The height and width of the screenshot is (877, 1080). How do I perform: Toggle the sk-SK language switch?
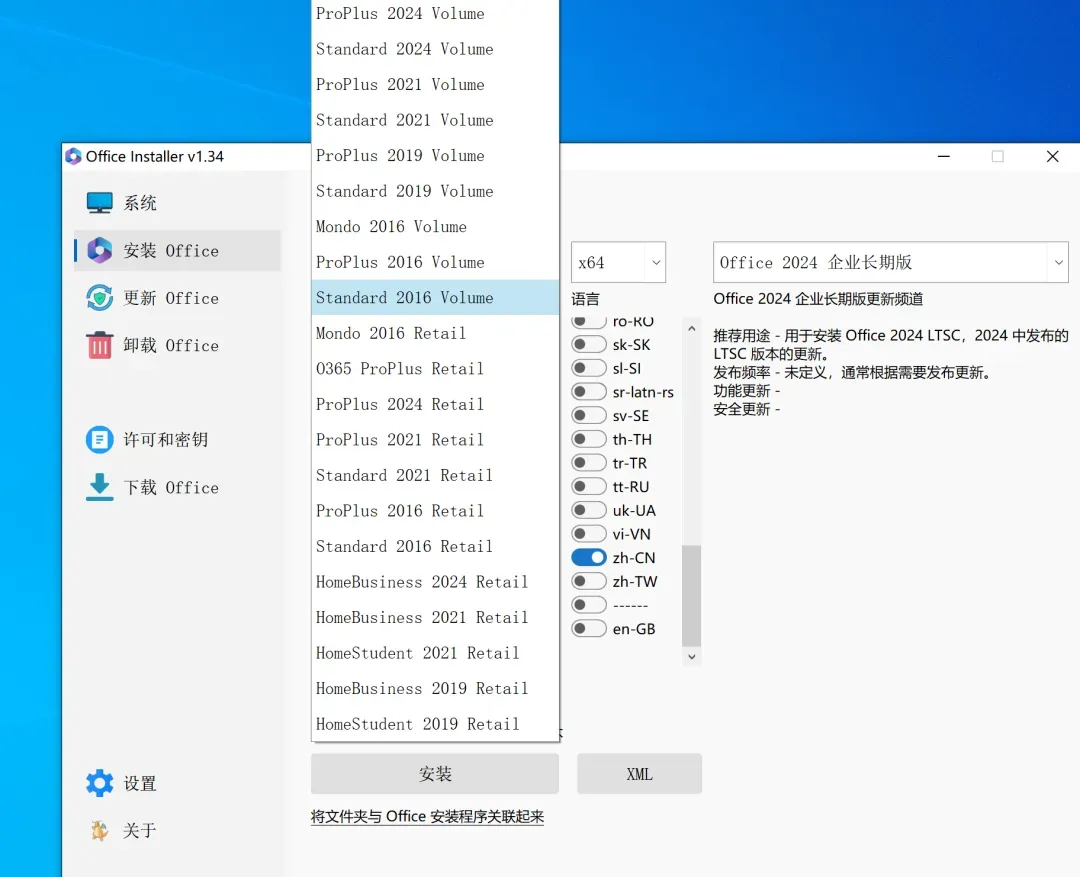(589, 344)
